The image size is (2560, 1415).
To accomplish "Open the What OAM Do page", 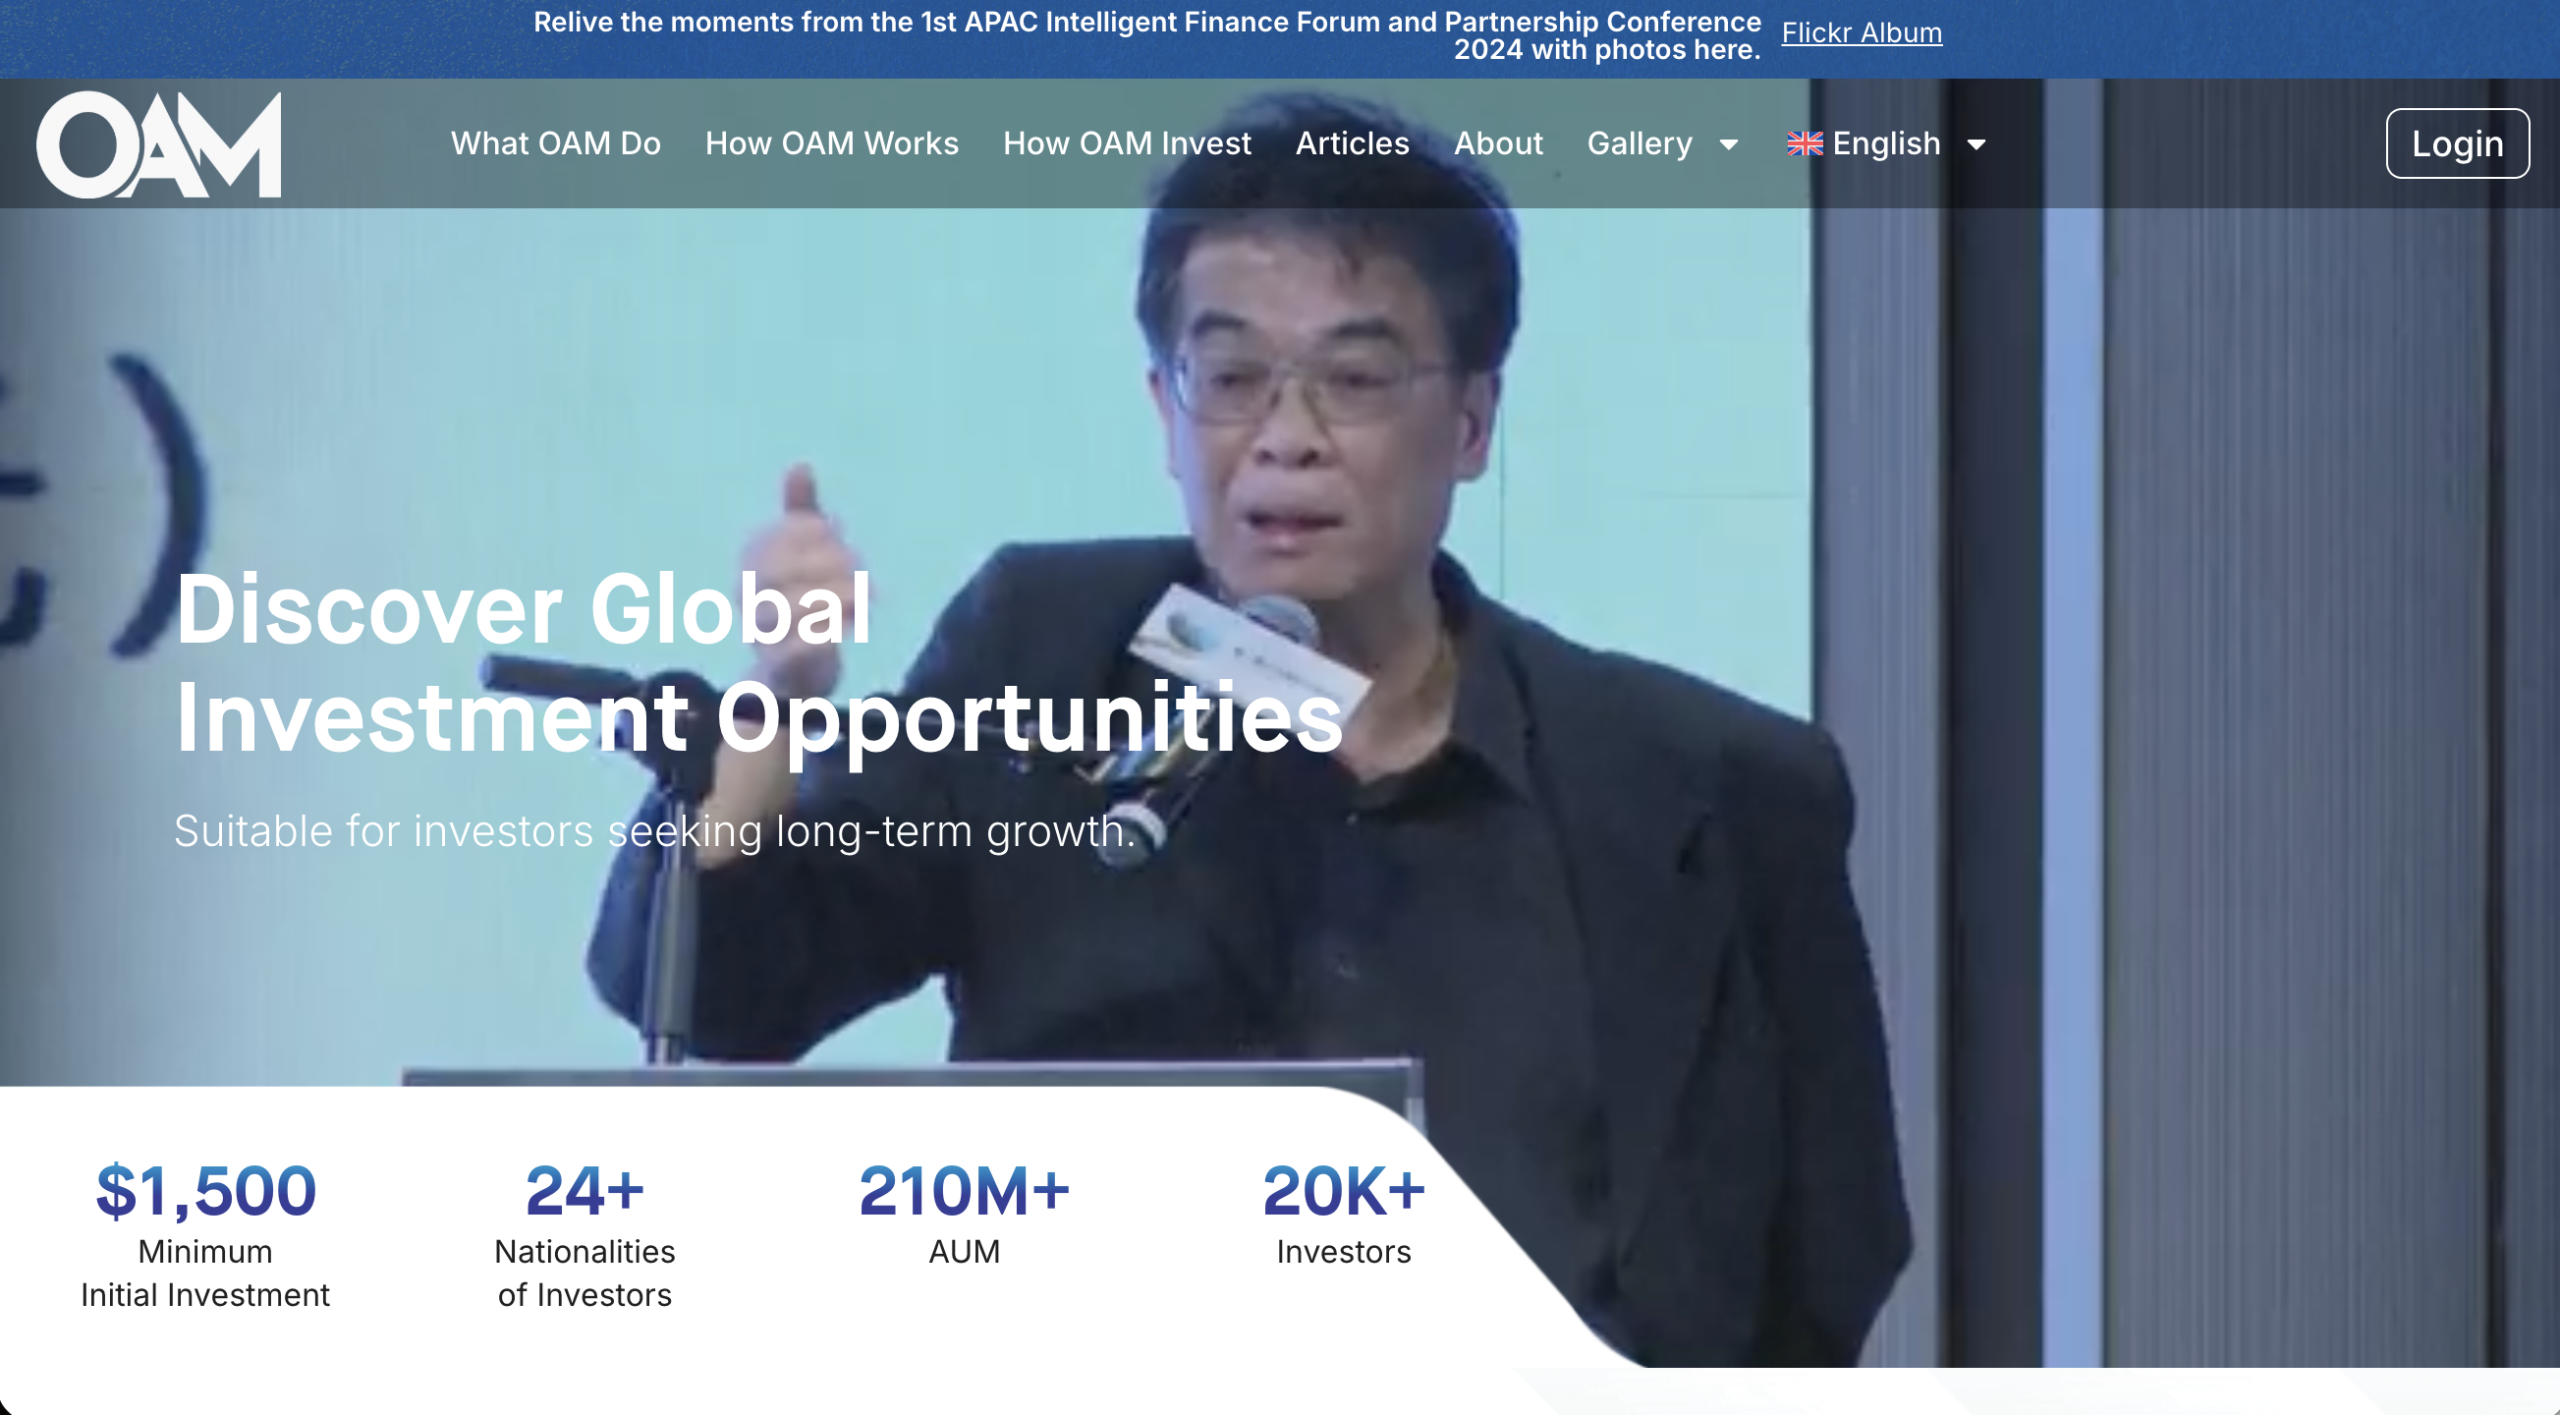I will 555,144.
